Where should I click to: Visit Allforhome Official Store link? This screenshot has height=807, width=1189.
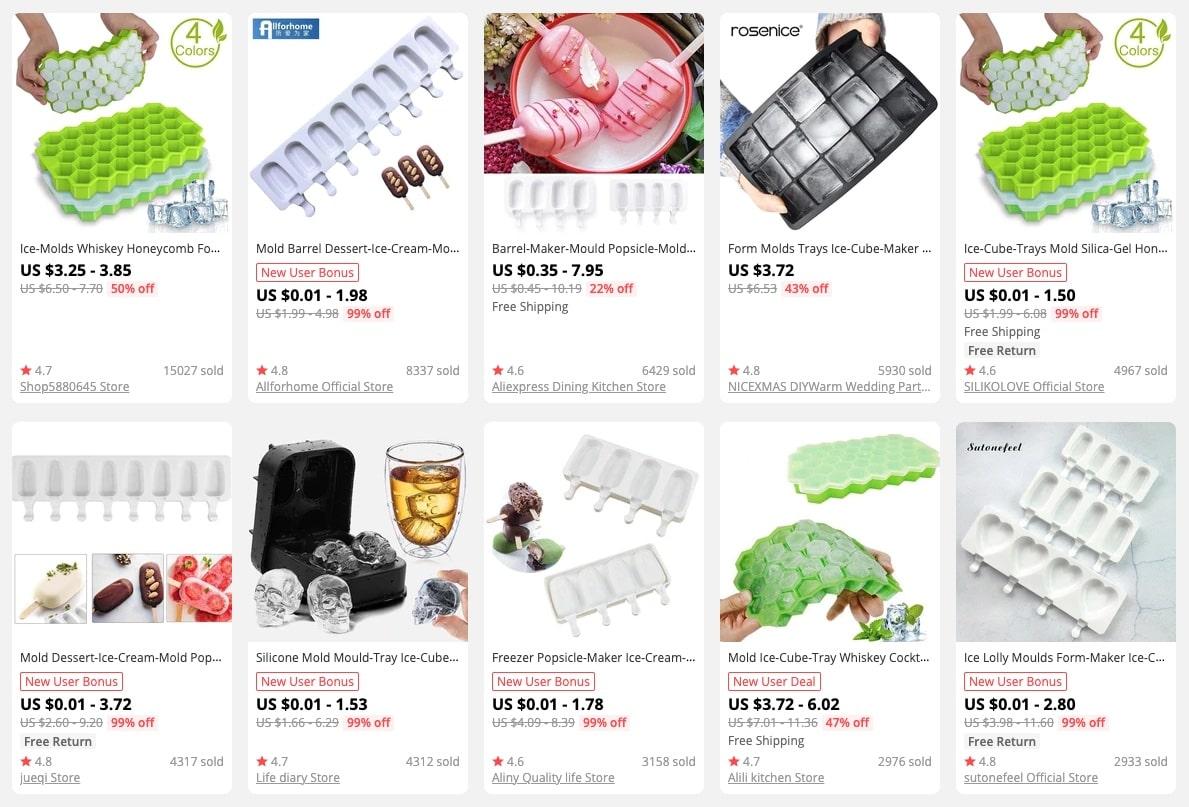325,387
